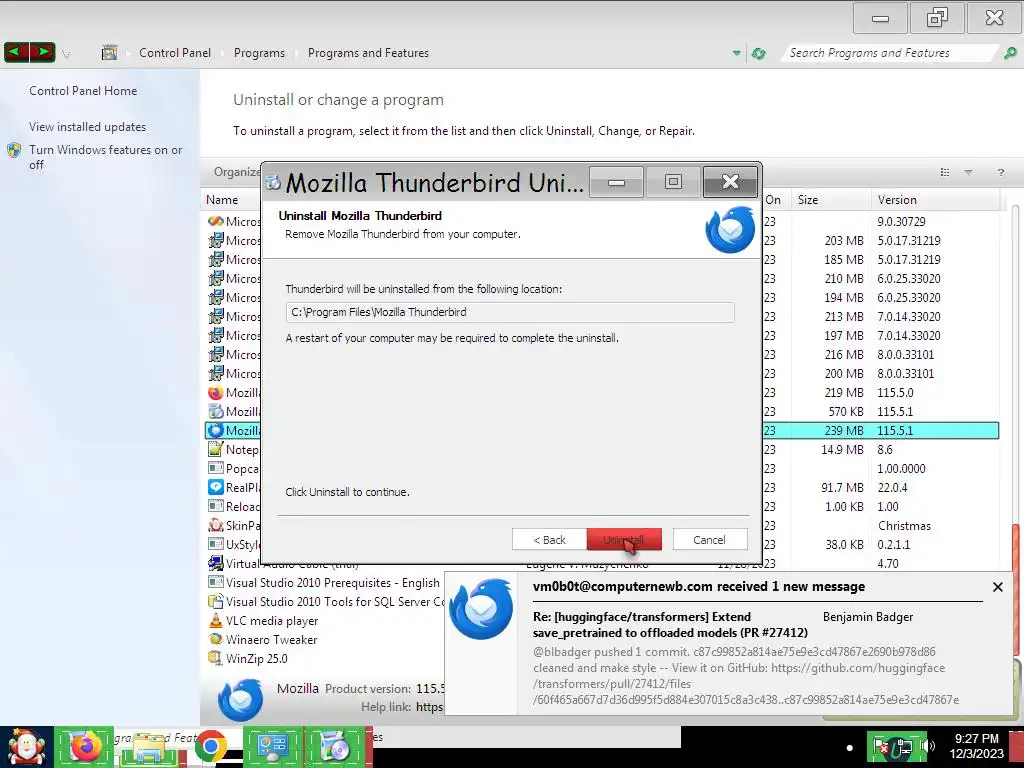Click the Thunderbird logo in the uninstall dialog header
This screenshot has width=1024, height=768.
[730, 230]
